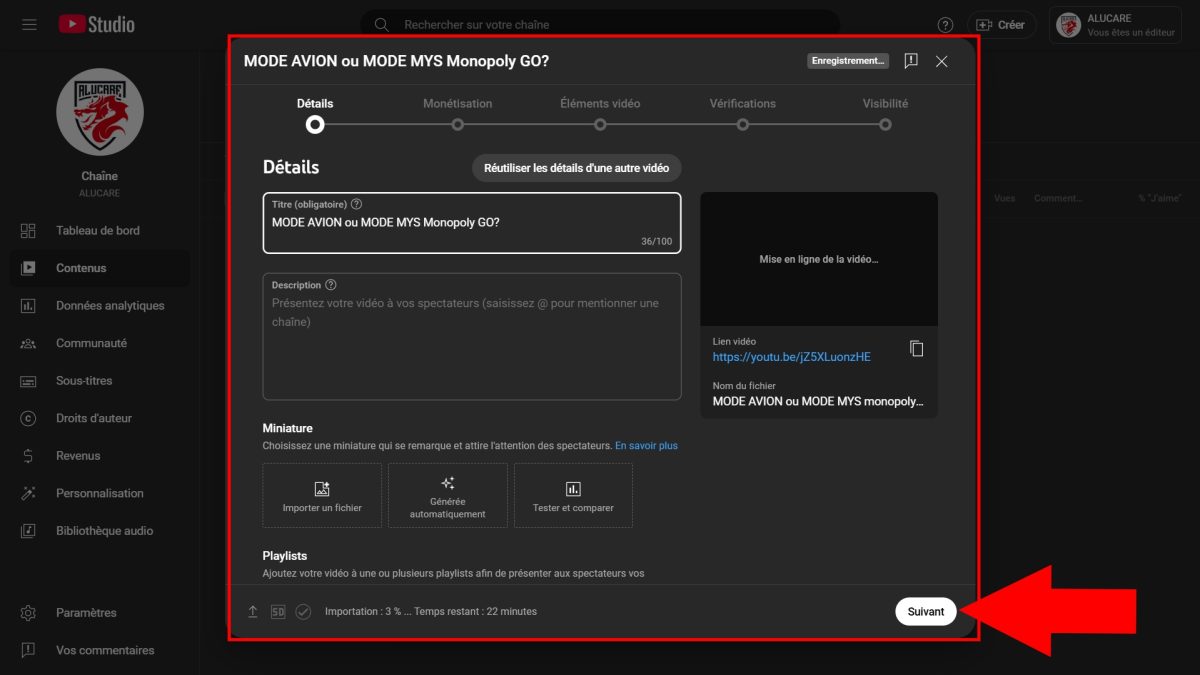This screenshot has width=1200, height=675.
Task: Click the Playlists heading text
Action: [285, 556]
